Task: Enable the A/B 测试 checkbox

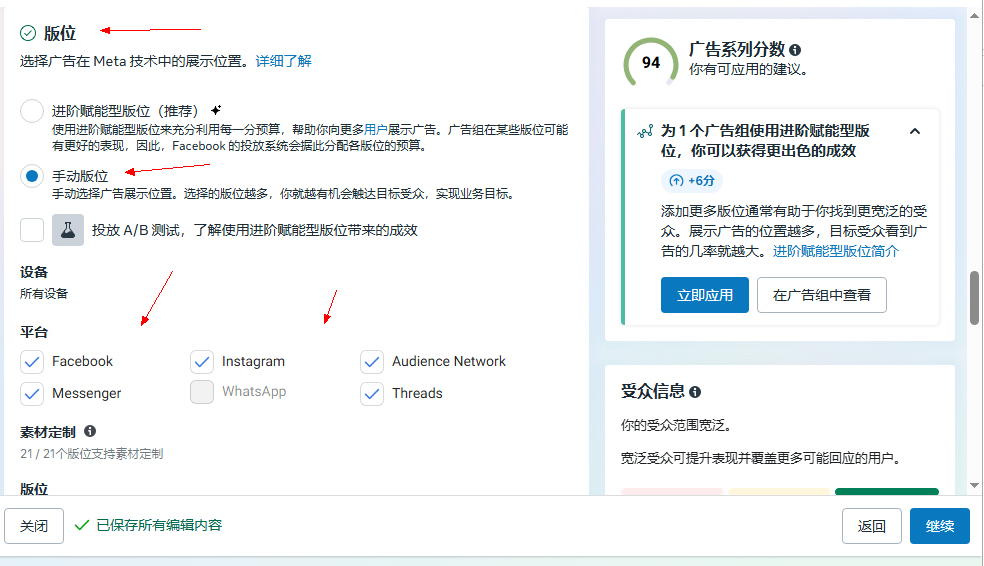Action: 32,230
